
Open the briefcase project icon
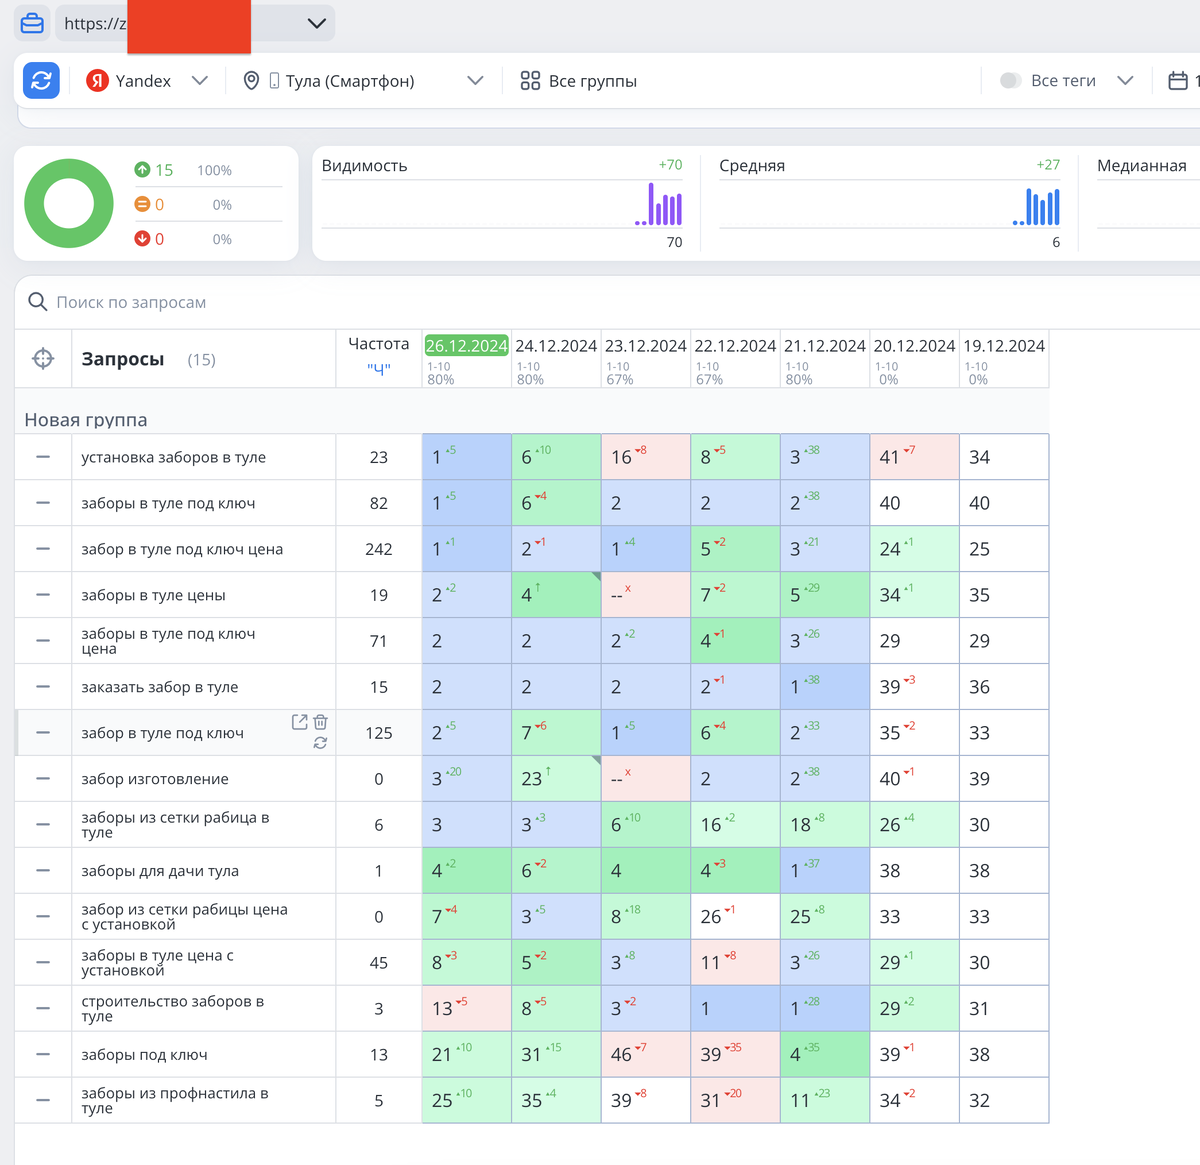(32, 23)
